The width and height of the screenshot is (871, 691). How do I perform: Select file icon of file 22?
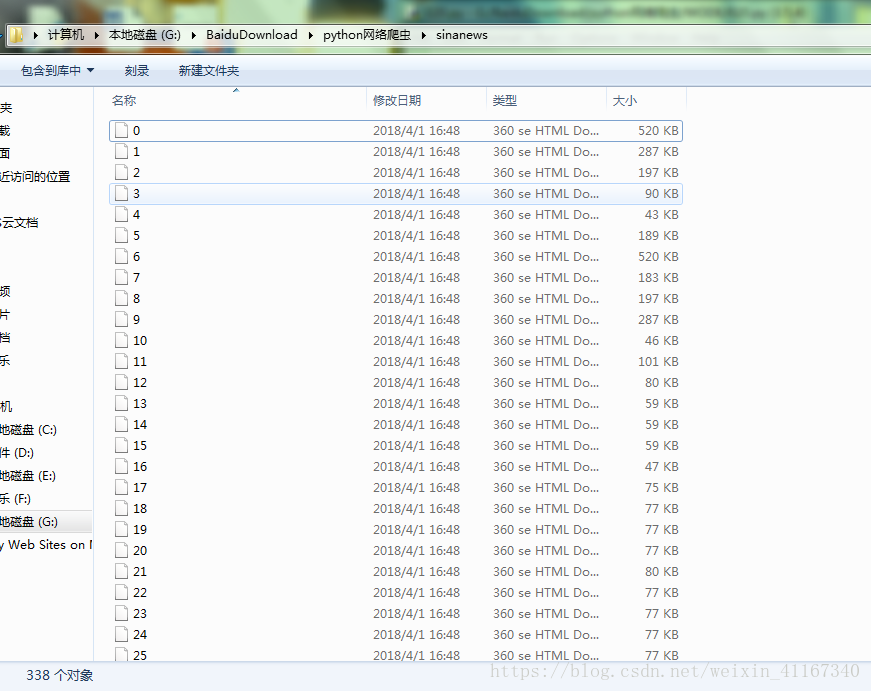121,593
